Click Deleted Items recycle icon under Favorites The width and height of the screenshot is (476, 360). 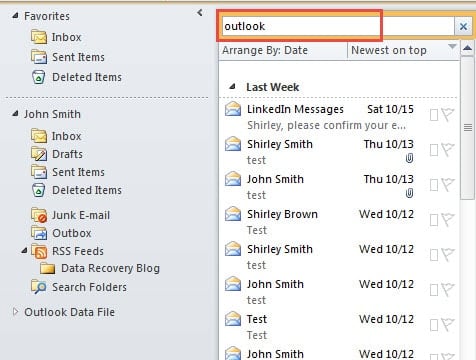(x=39, y=77)
